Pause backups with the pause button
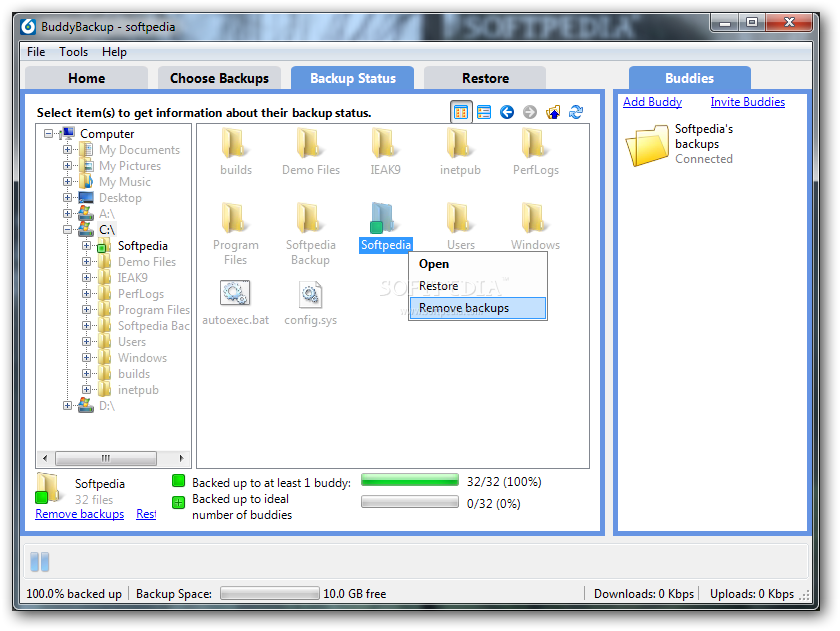 tap(40, 562)
